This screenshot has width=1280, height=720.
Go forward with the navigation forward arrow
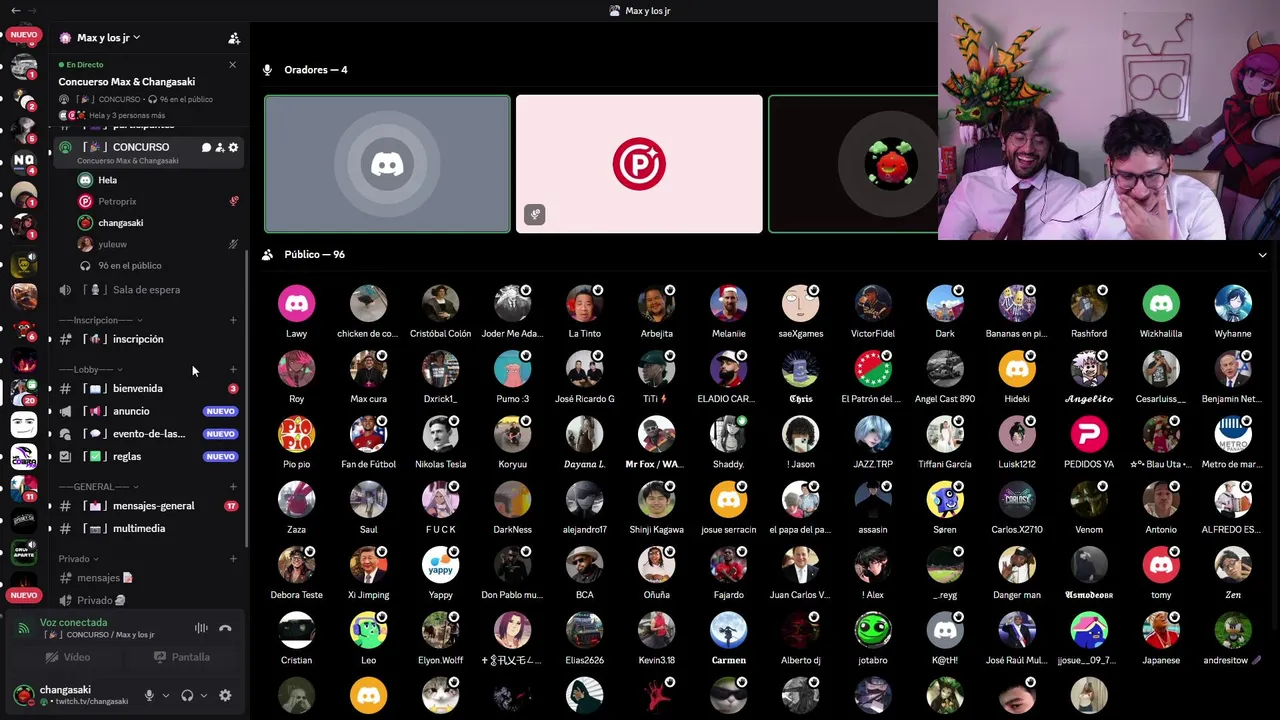pyautogui.click(x=32, y=11)
